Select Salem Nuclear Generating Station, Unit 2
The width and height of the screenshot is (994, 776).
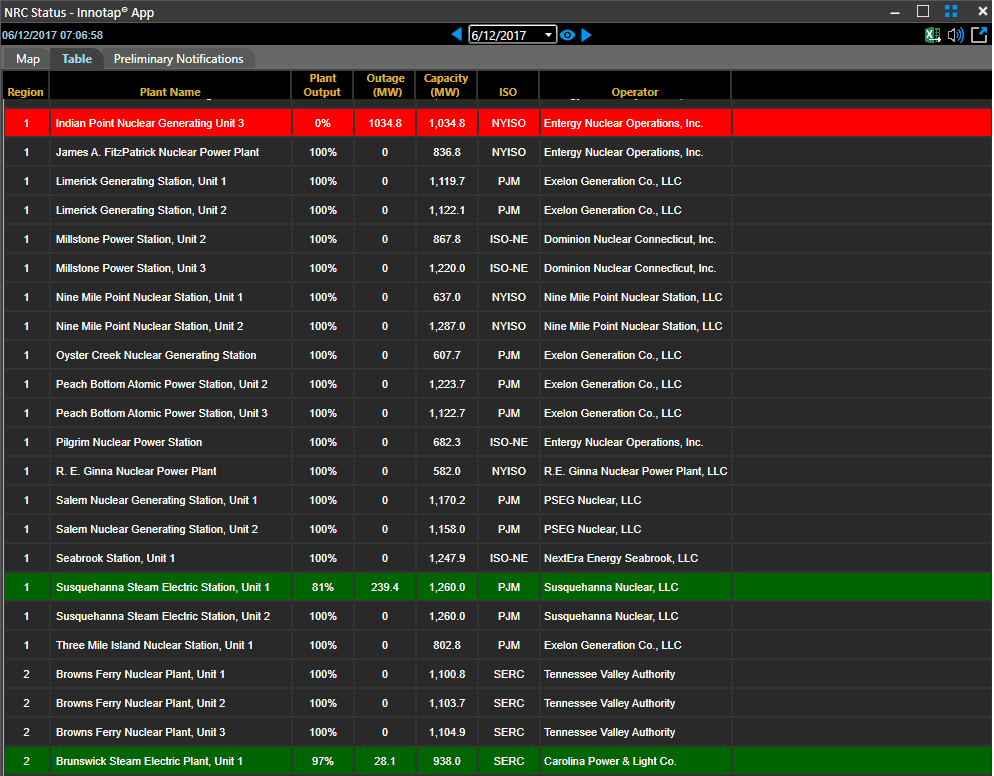pyautogui.click(x=157, y=529)
